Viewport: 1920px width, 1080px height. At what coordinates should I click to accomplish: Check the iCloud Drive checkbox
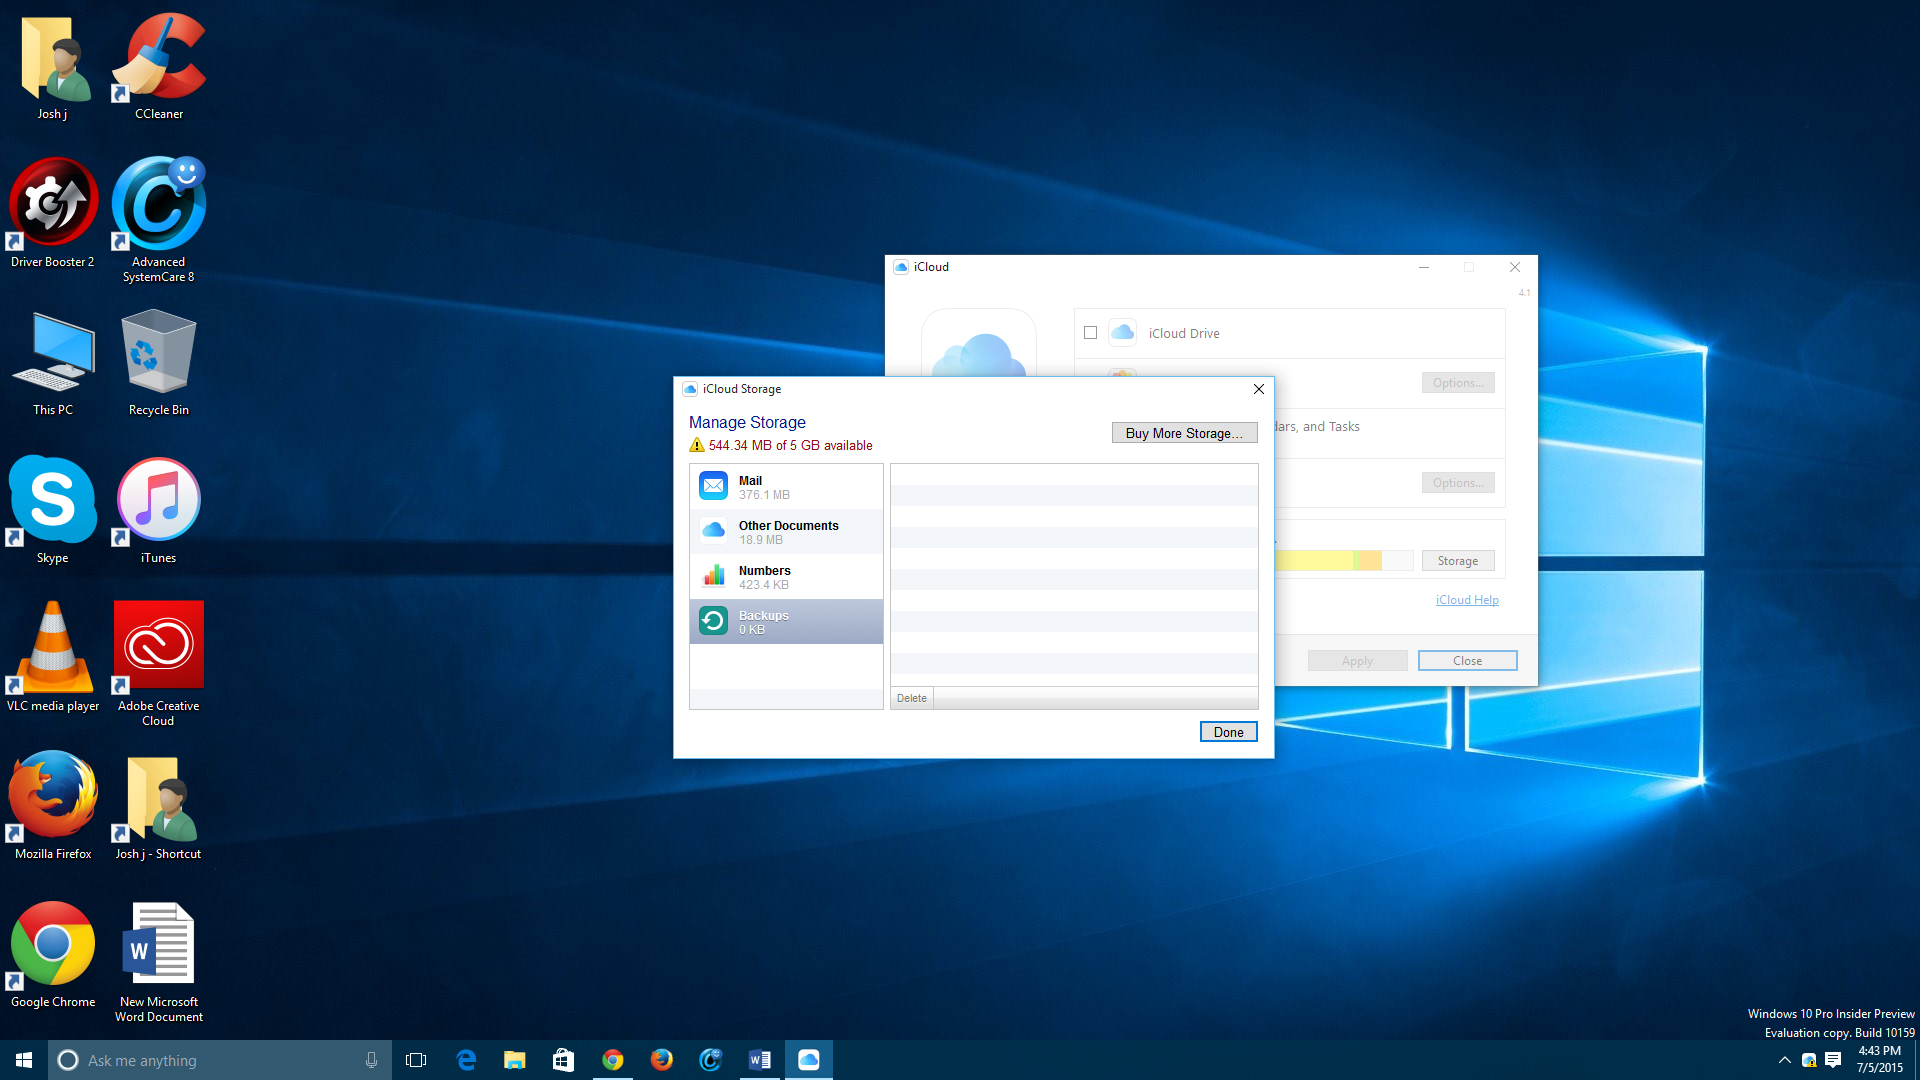click(x=1091, y=333)
